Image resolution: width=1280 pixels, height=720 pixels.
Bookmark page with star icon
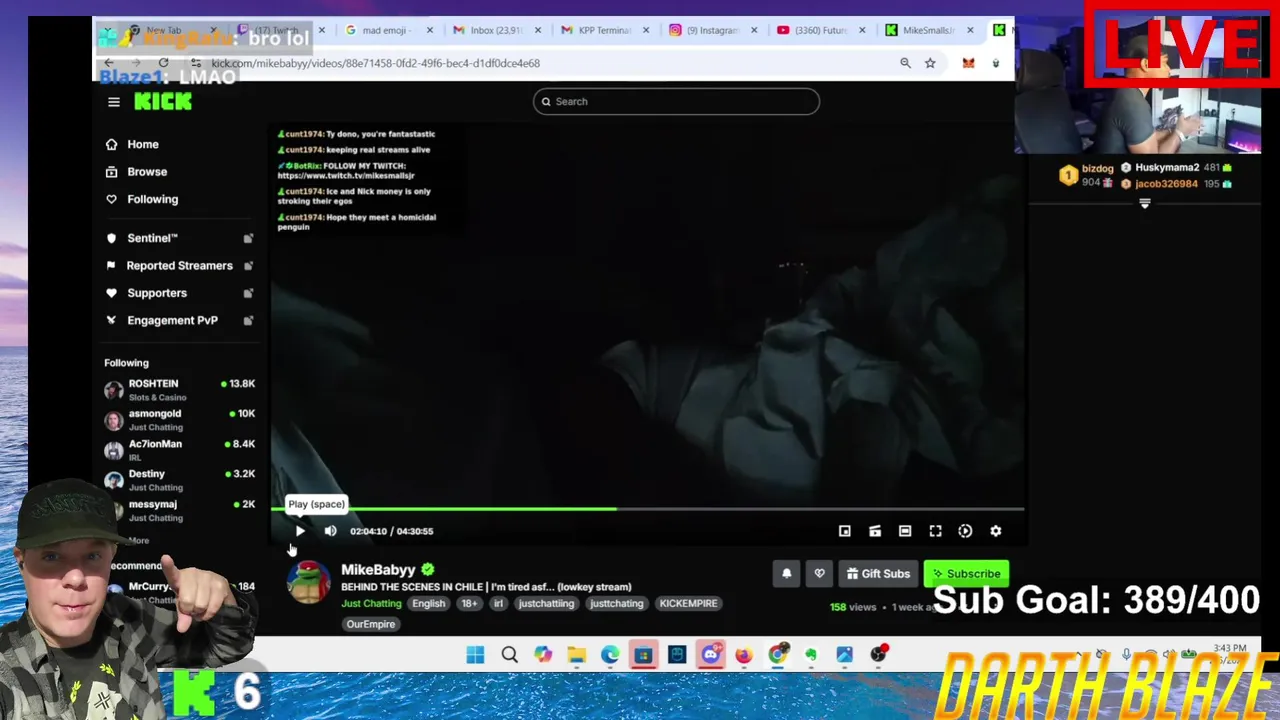pyautogui.click(x=930, y=63)
